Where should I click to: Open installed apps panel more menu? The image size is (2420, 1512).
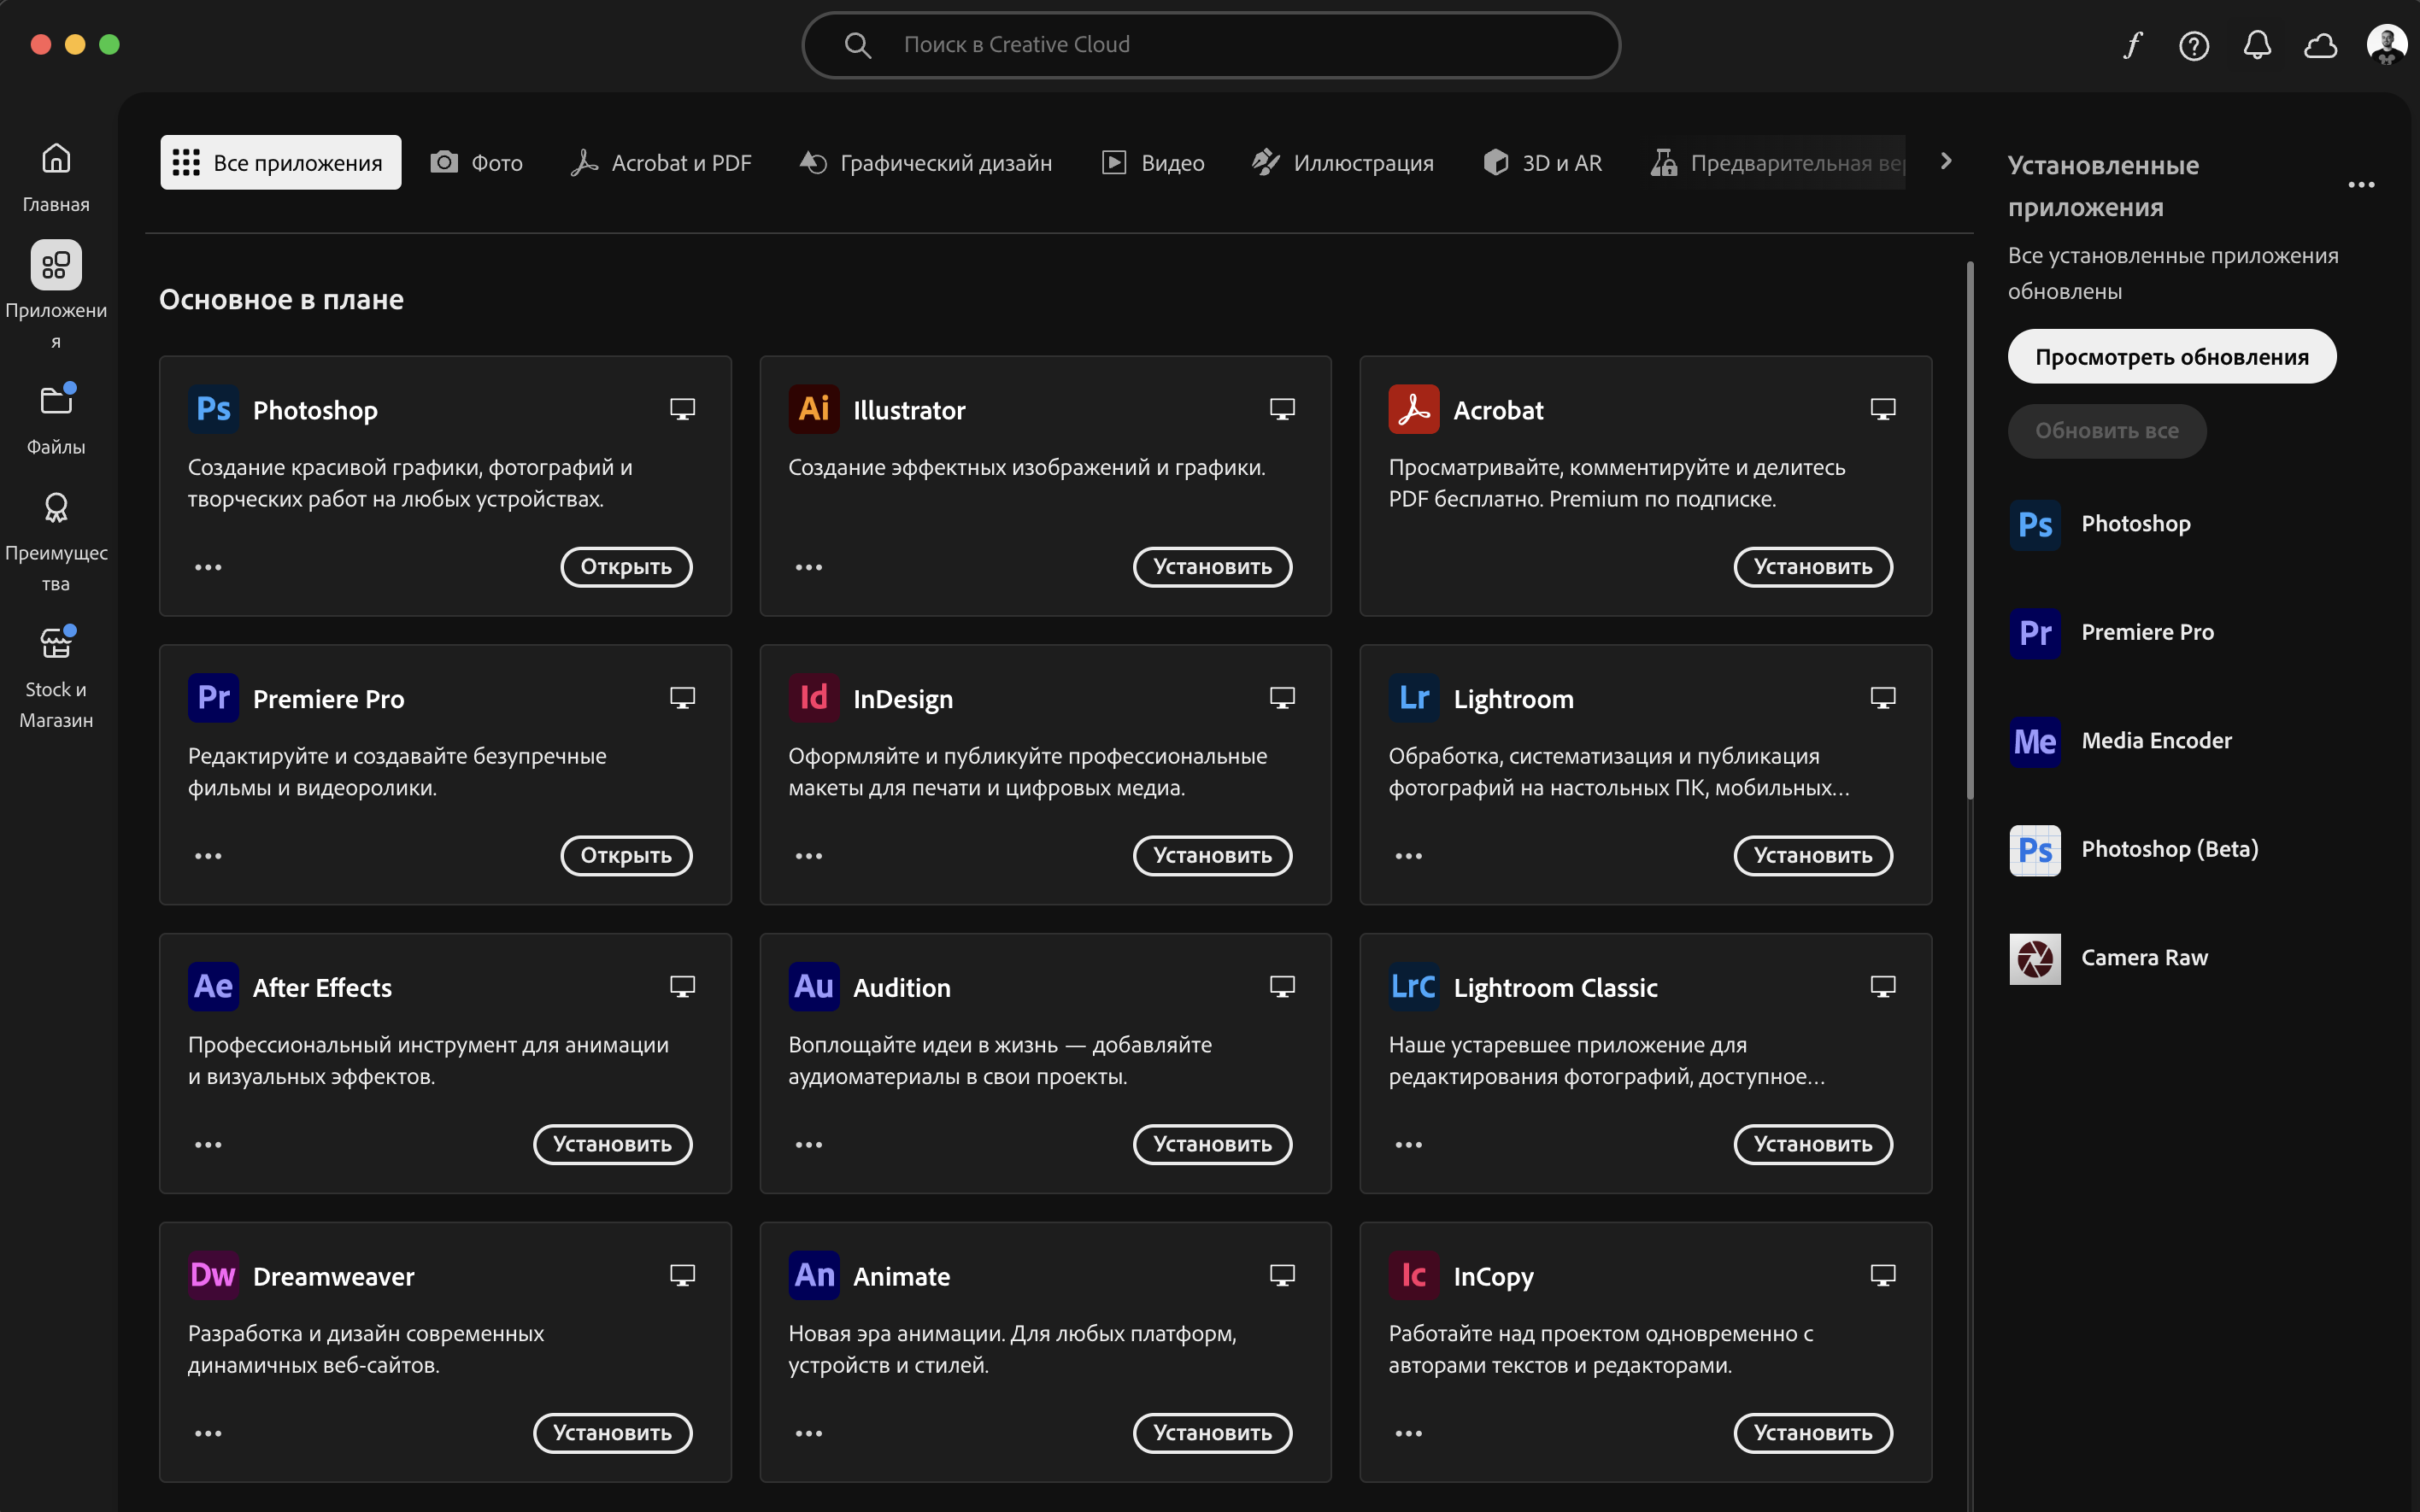(2361, 185)
